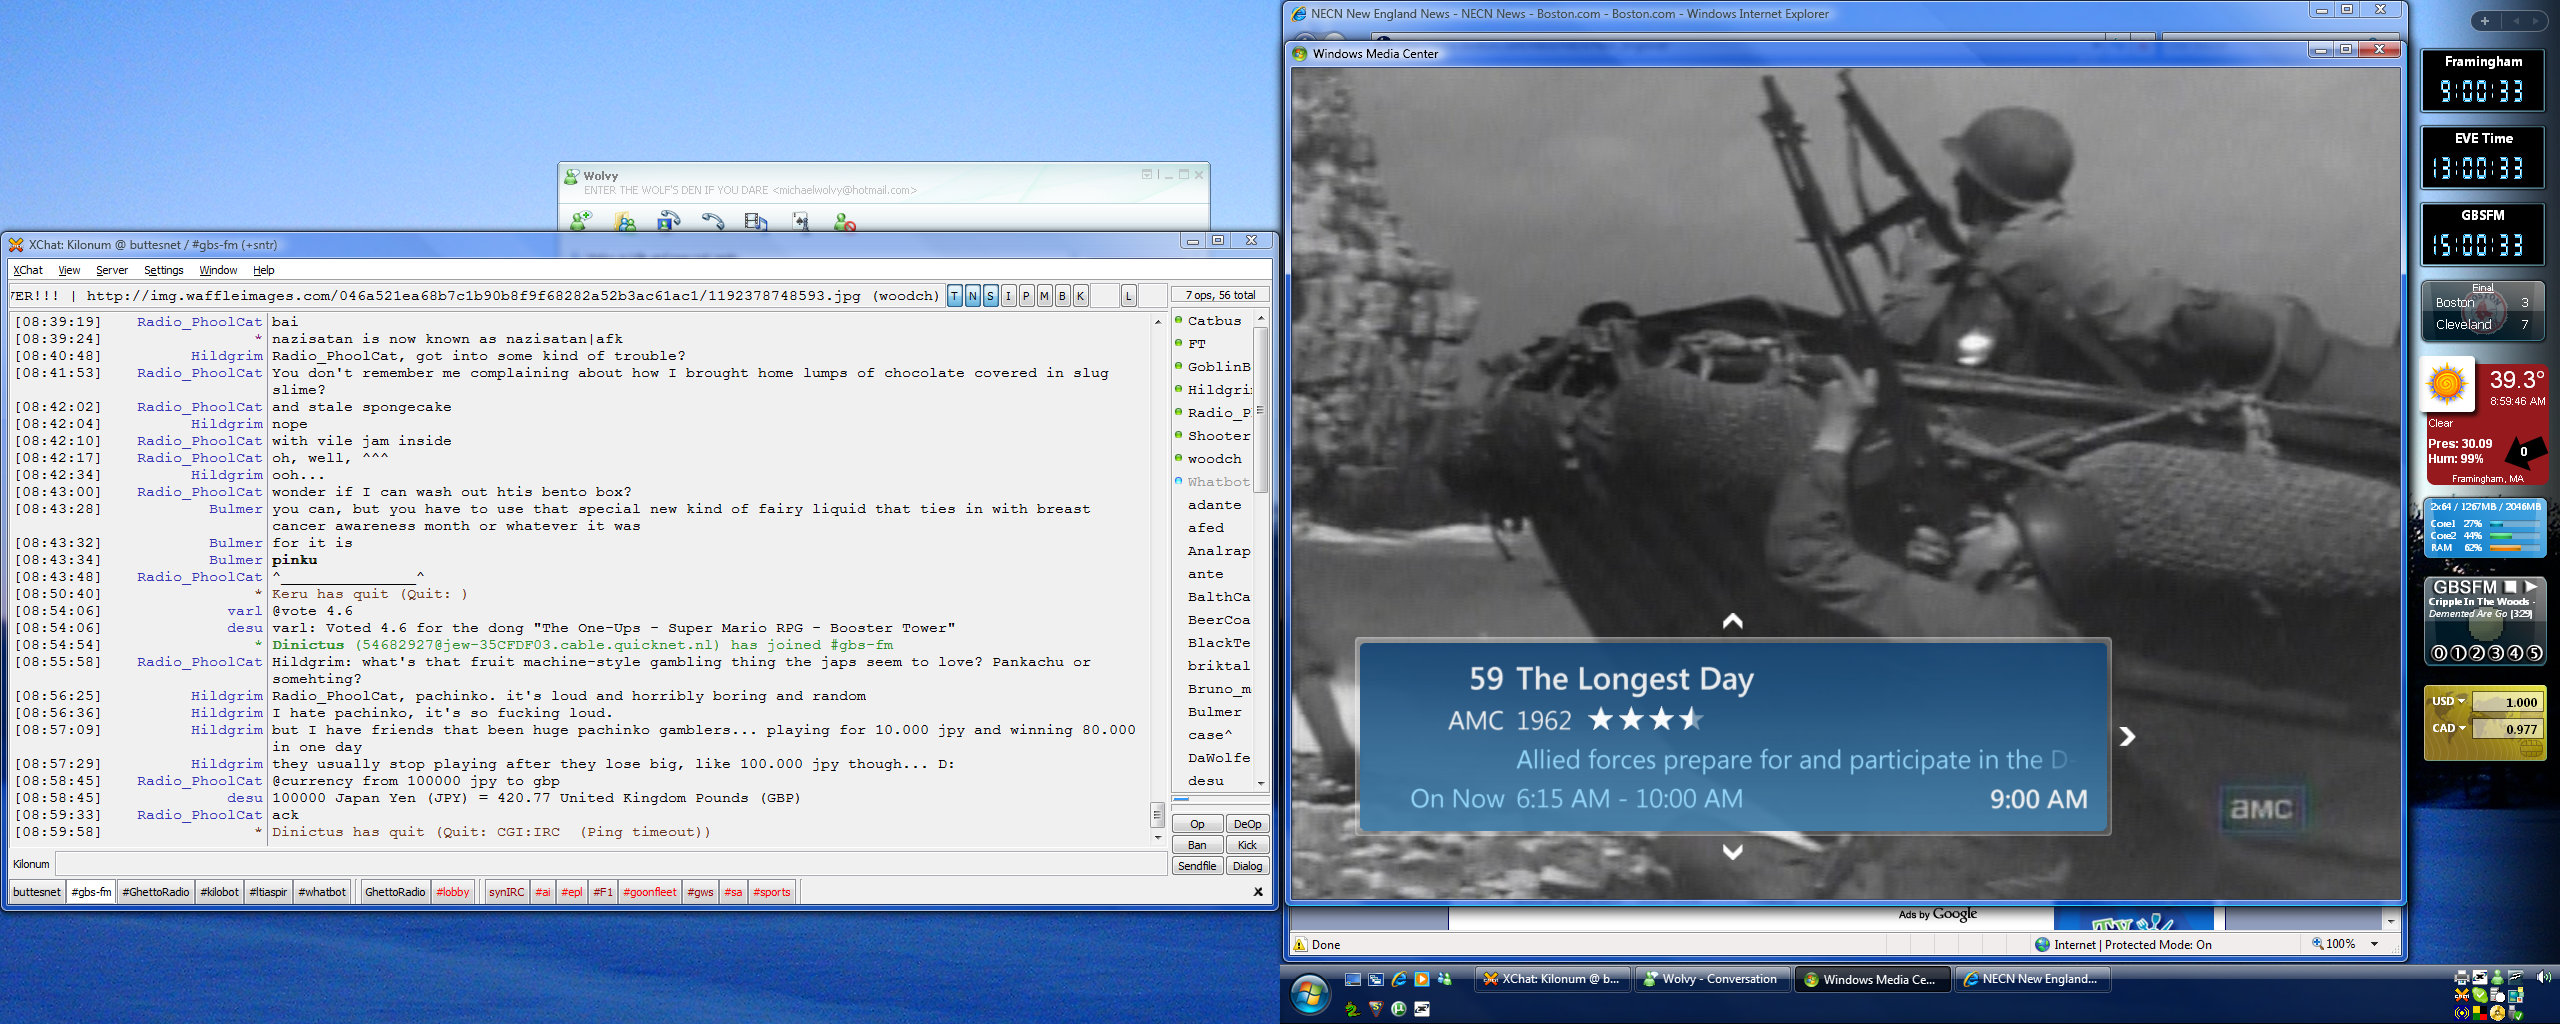Viewport: 2560px width, 1024px height.
Task: Click the Kick button in XChat
Action: coord(1247,845)
